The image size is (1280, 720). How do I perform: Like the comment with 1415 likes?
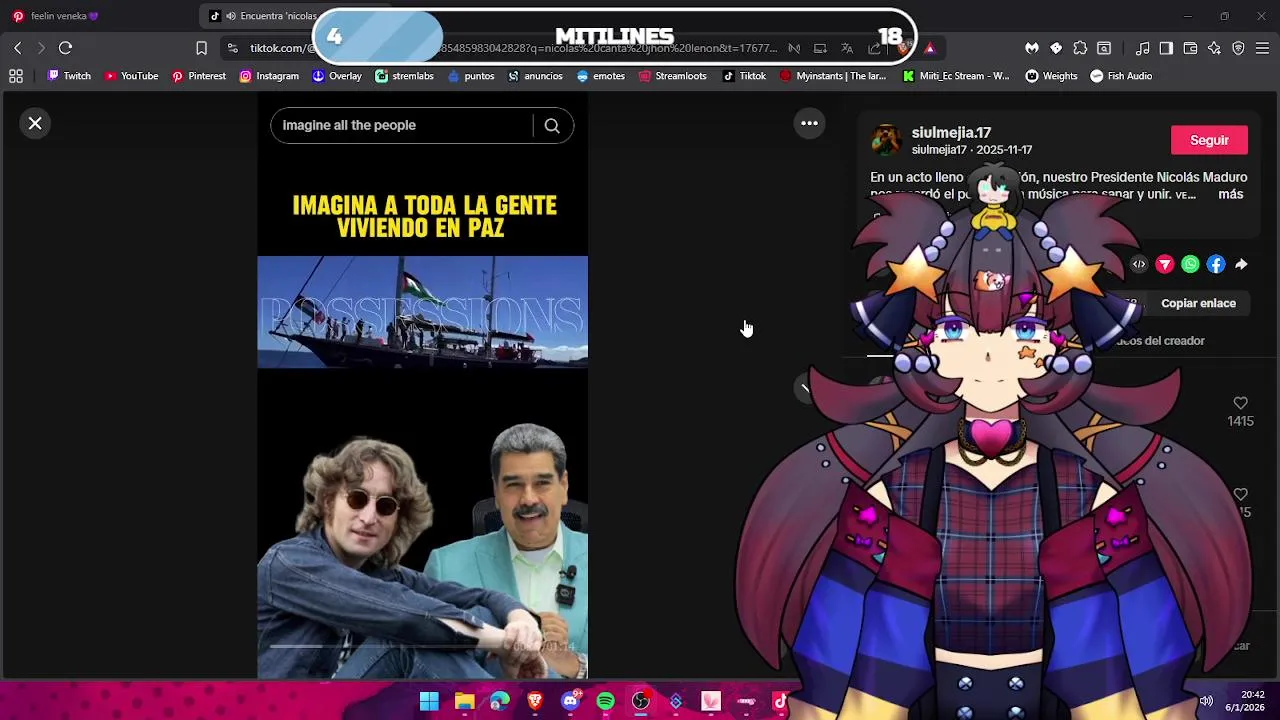coord(1241,403)
